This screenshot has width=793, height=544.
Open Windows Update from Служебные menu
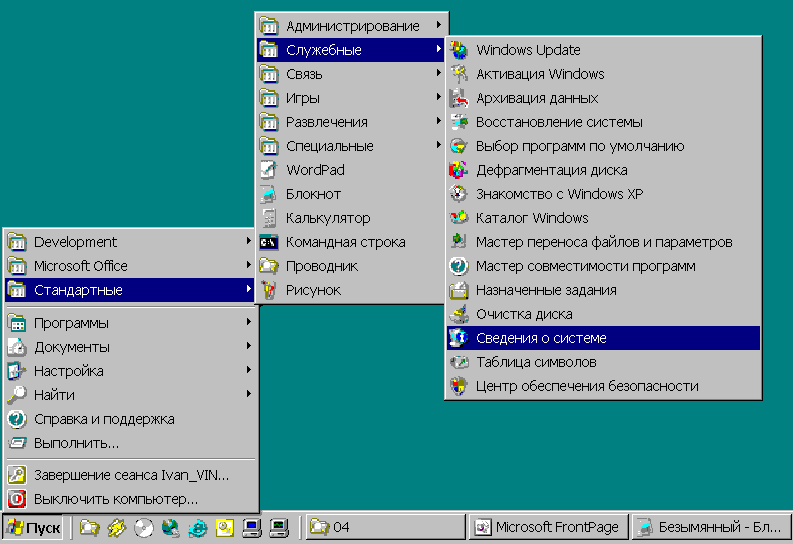coord(603,50)
